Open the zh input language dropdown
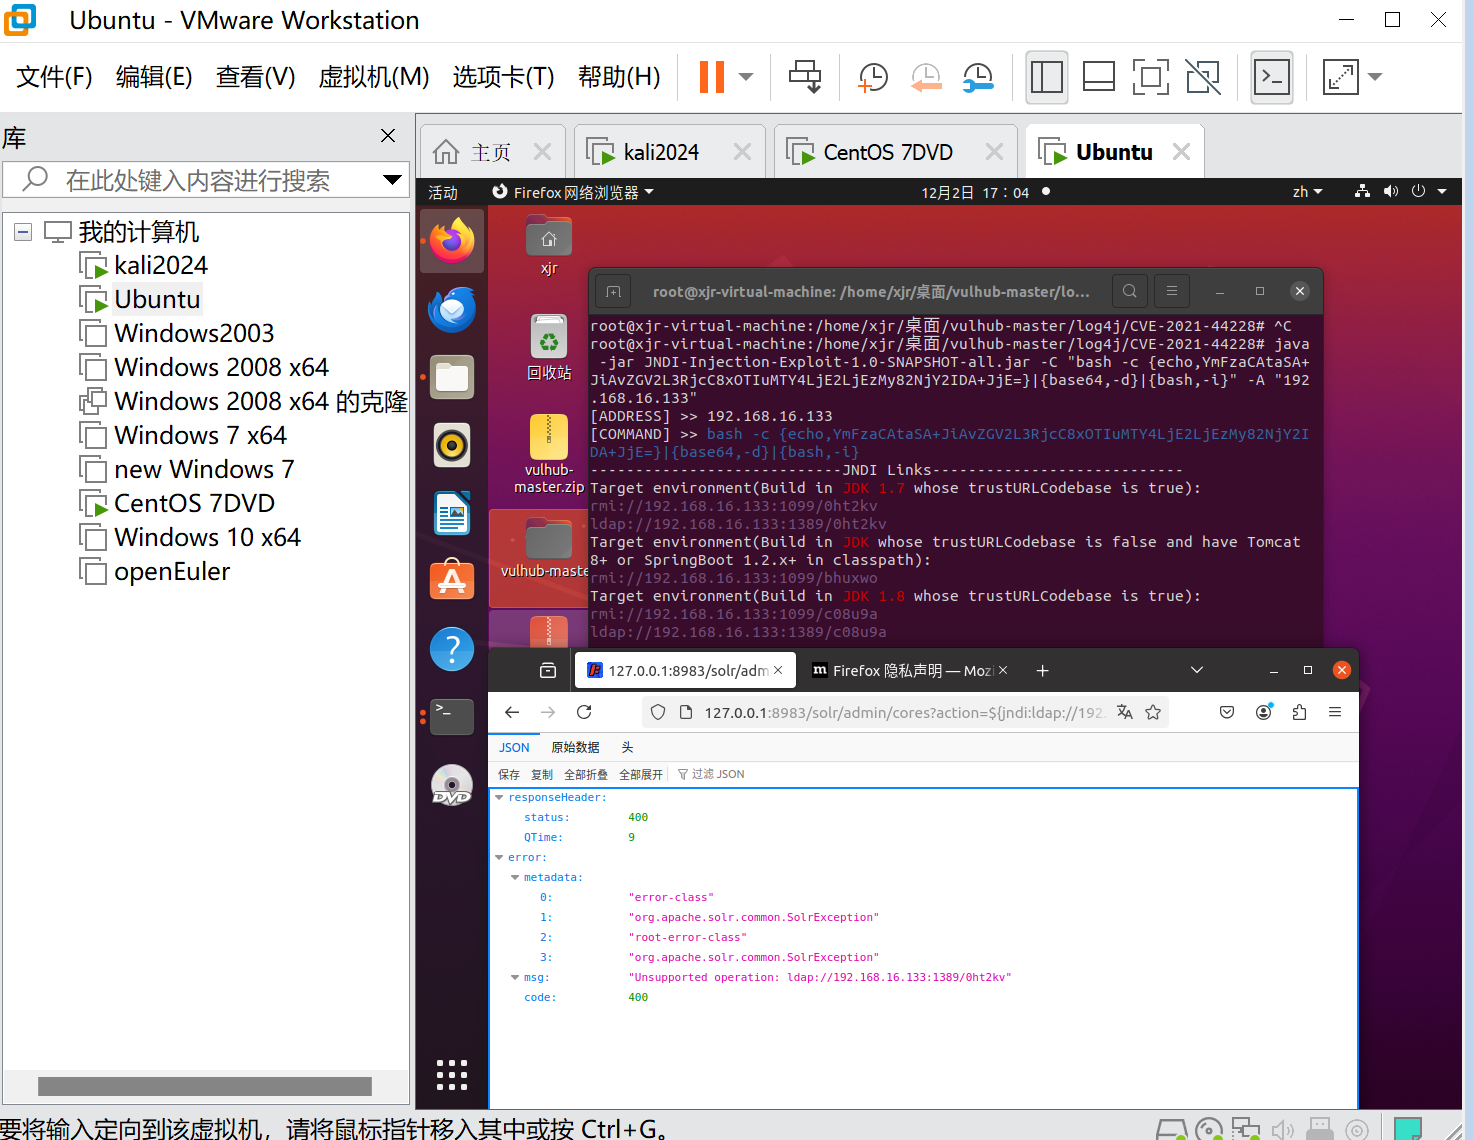Viewport: 1473px width, 1140px height. coord(1307,192)
